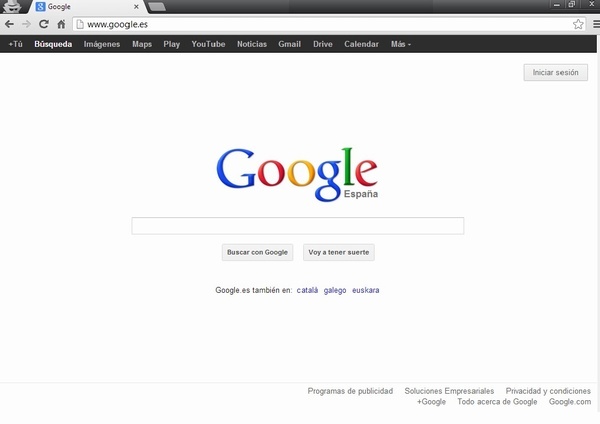Click the browser forward arrow
The width and height of the screenshot is (600, 424).
point(26,24)
